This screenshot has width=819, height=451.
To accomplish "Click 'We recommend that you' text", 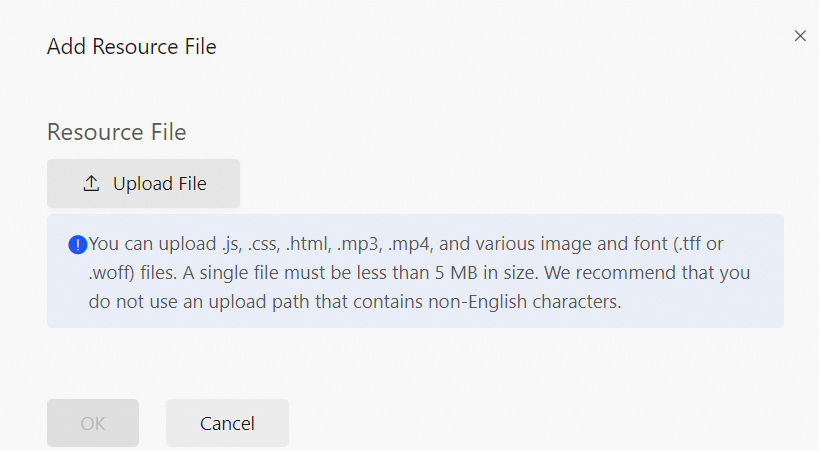I will pyautogui.click(x=647, y=273).
